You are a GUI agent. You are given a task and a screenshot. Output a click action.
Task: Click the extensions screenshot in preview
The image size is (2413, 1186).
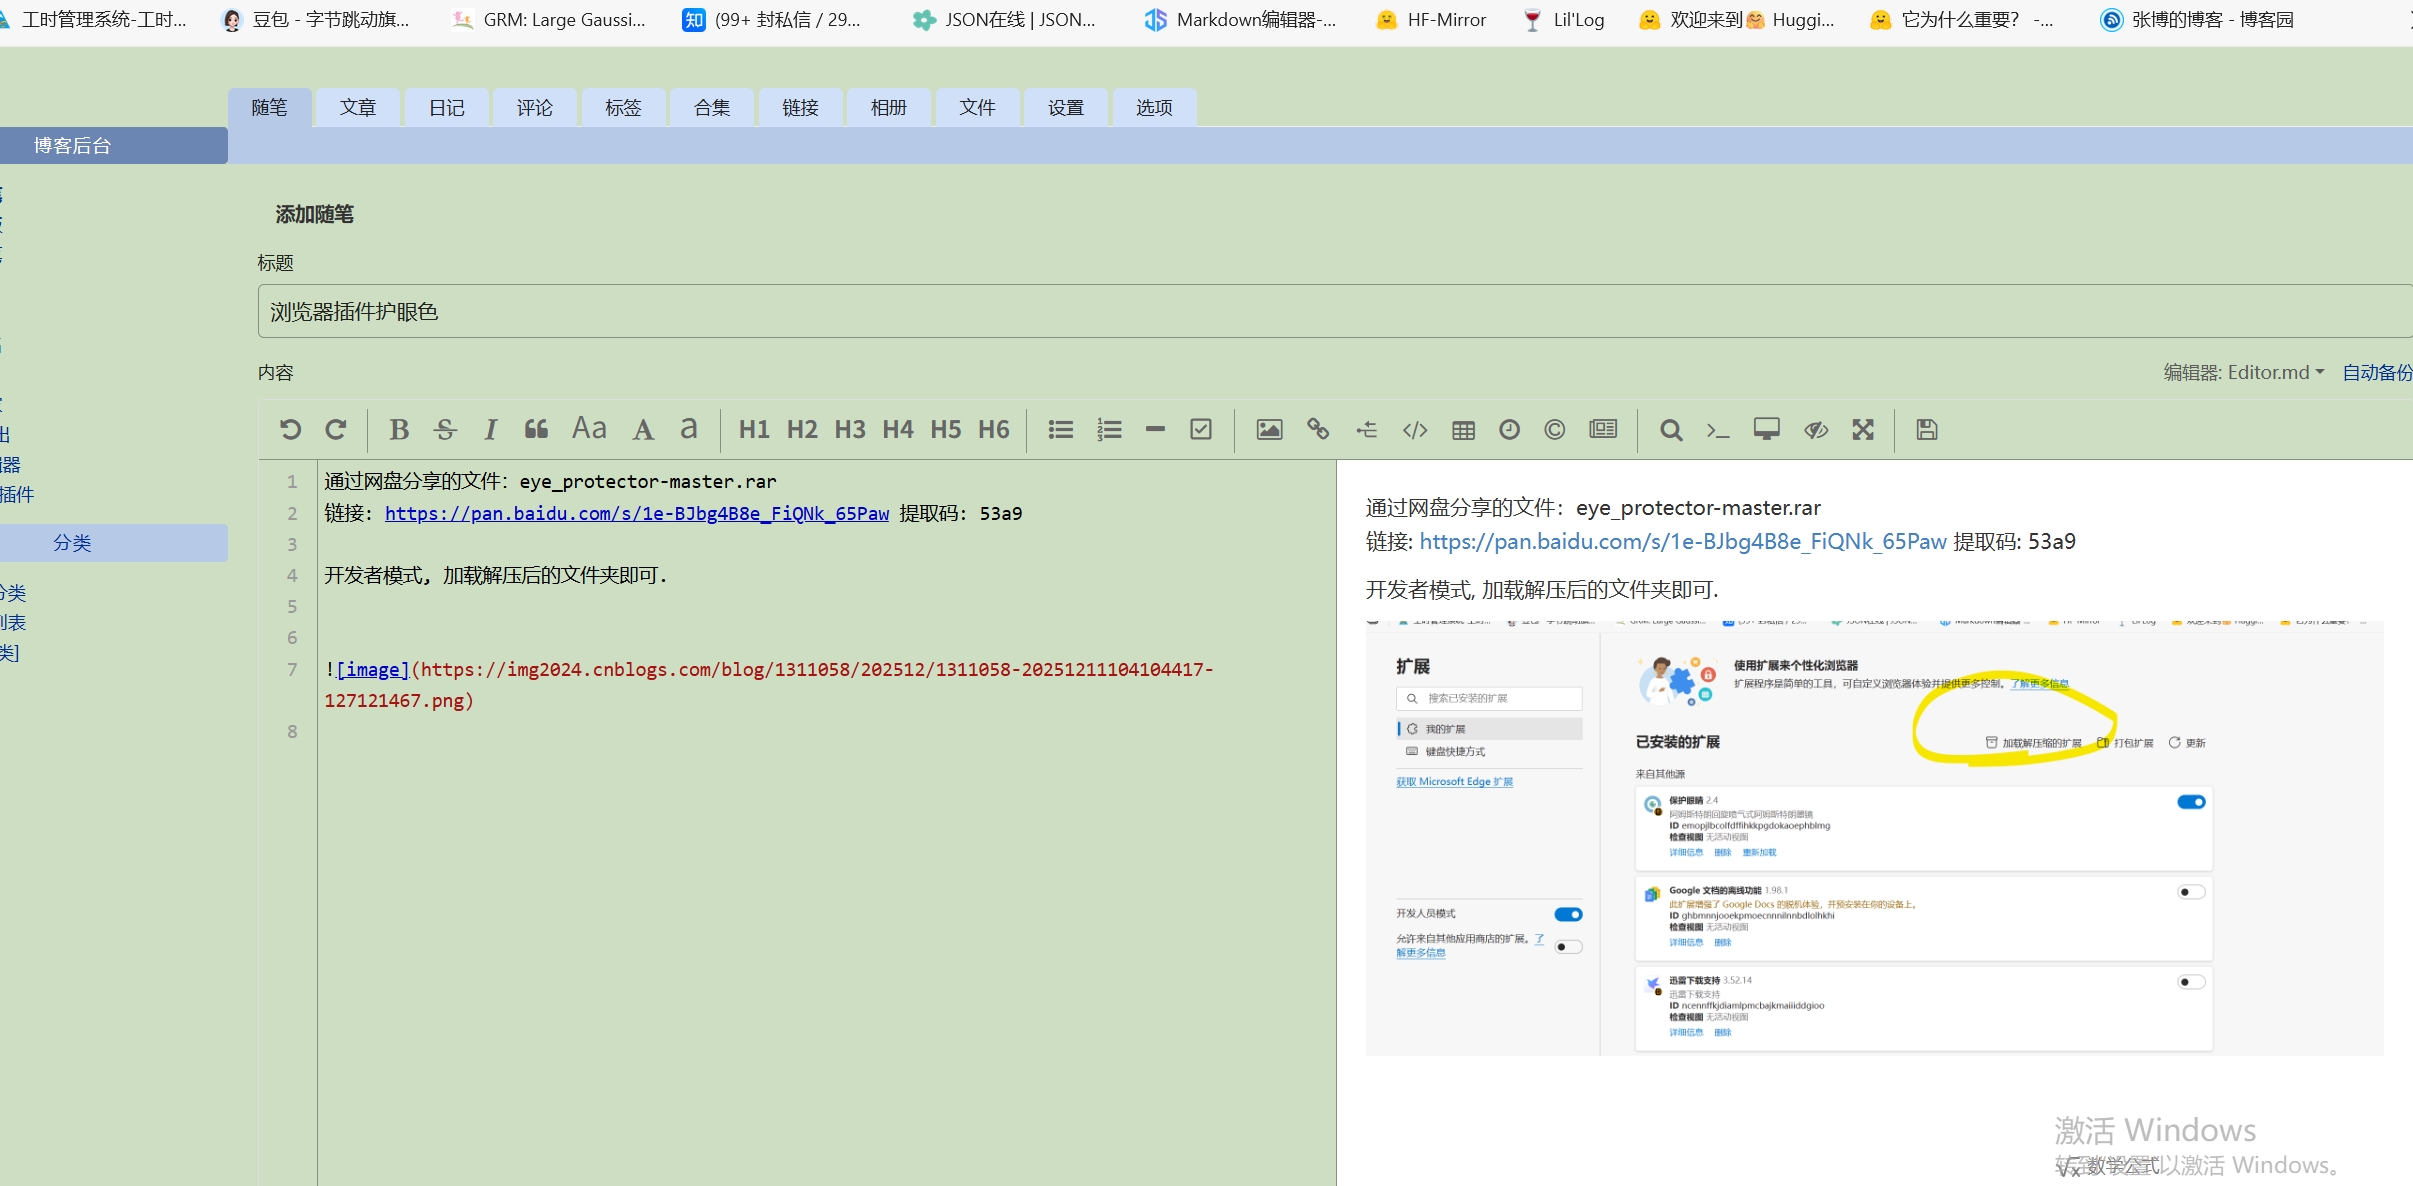pyautogui.click(x=1874, y=838)
